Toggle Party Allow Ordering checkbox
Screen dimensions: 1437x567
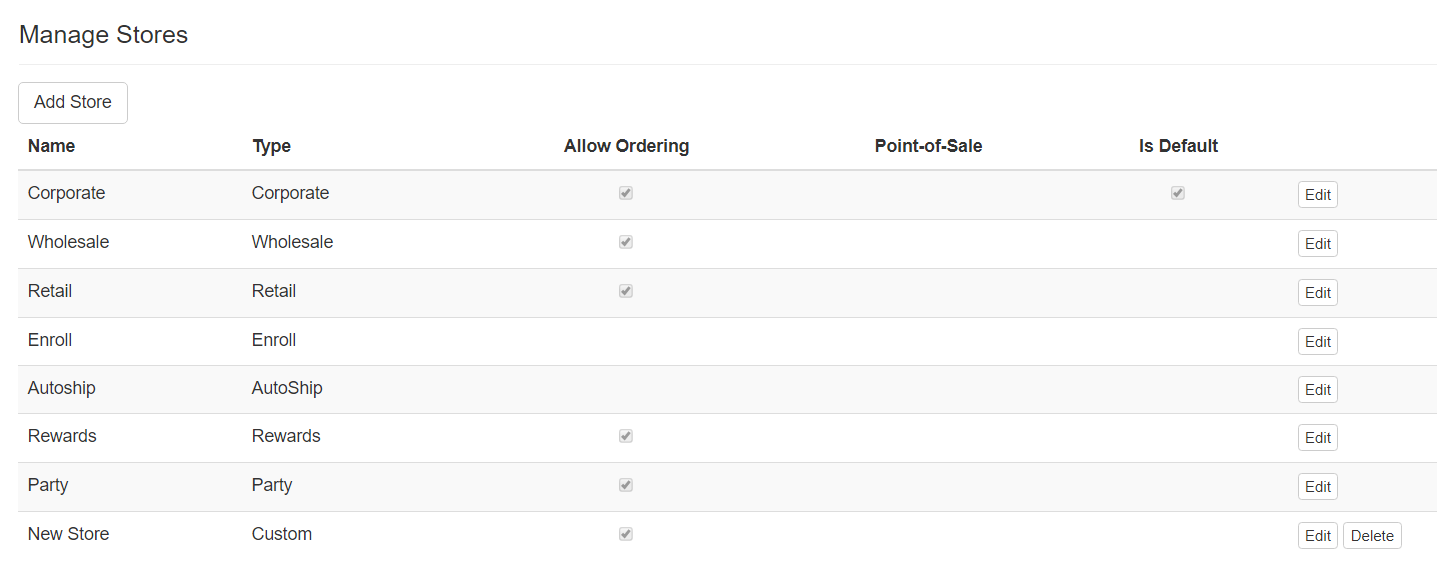coord(626,485)
